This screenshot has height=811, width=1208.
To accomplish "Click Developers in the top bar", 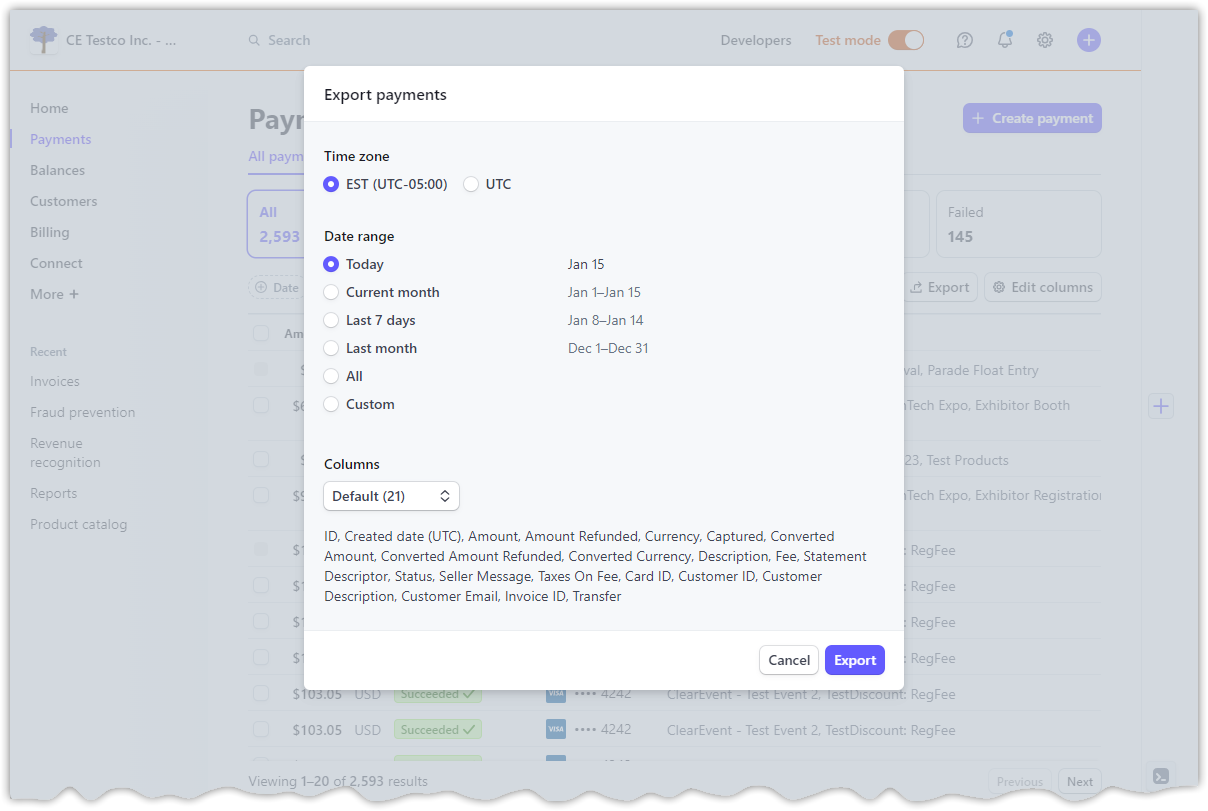I will click(x=755, y=40).
